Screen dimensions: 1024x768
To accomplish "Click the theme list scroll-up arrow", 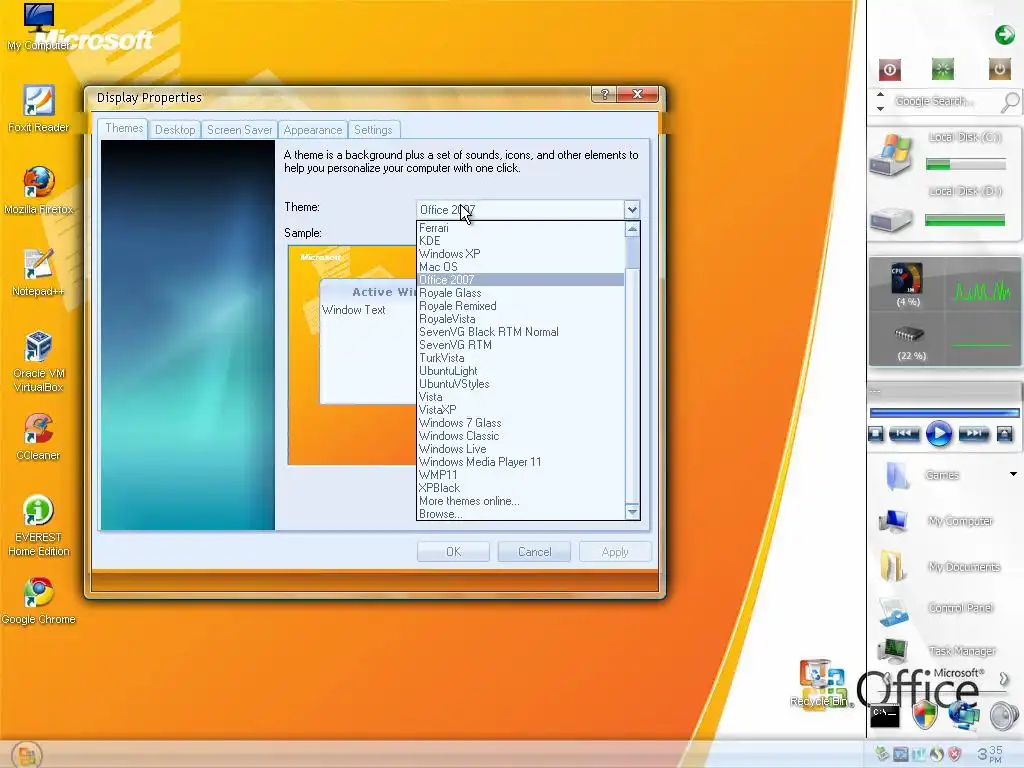I will [632, 229].
